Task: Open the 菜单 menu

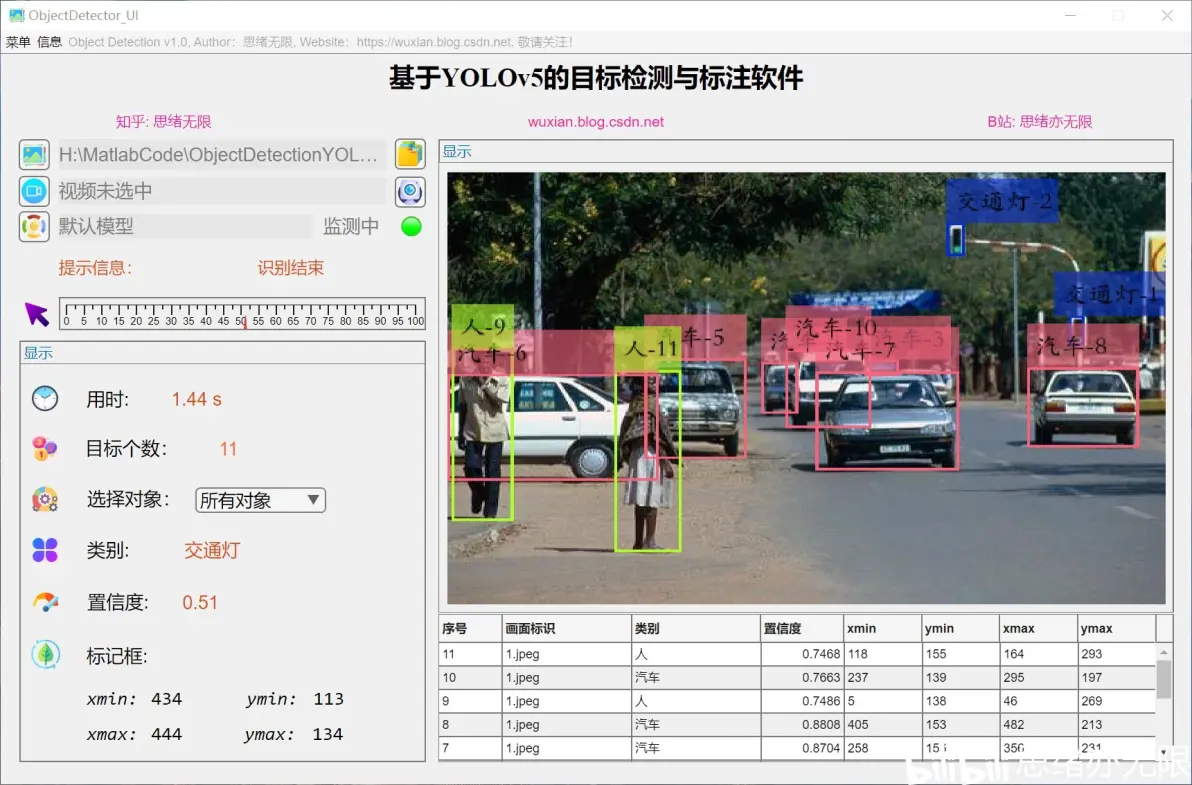Action: pos(18,42)
